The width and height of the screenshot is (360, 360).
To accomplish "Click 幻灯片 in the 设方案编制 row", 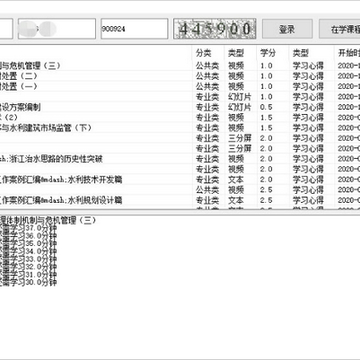I will tap(240, 107).
